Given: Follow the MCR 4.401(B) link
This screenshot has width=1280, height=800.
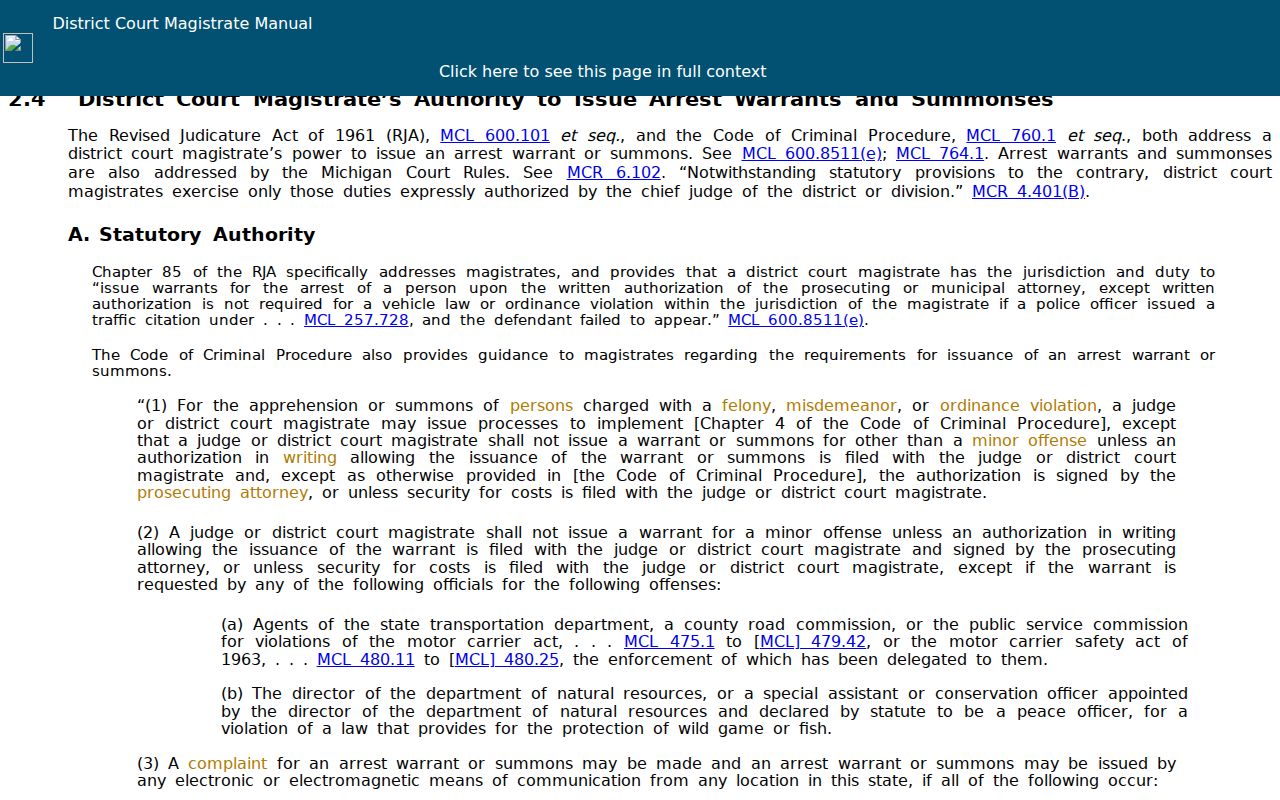Looking at the screenshot, I should tap(1028, 192).
